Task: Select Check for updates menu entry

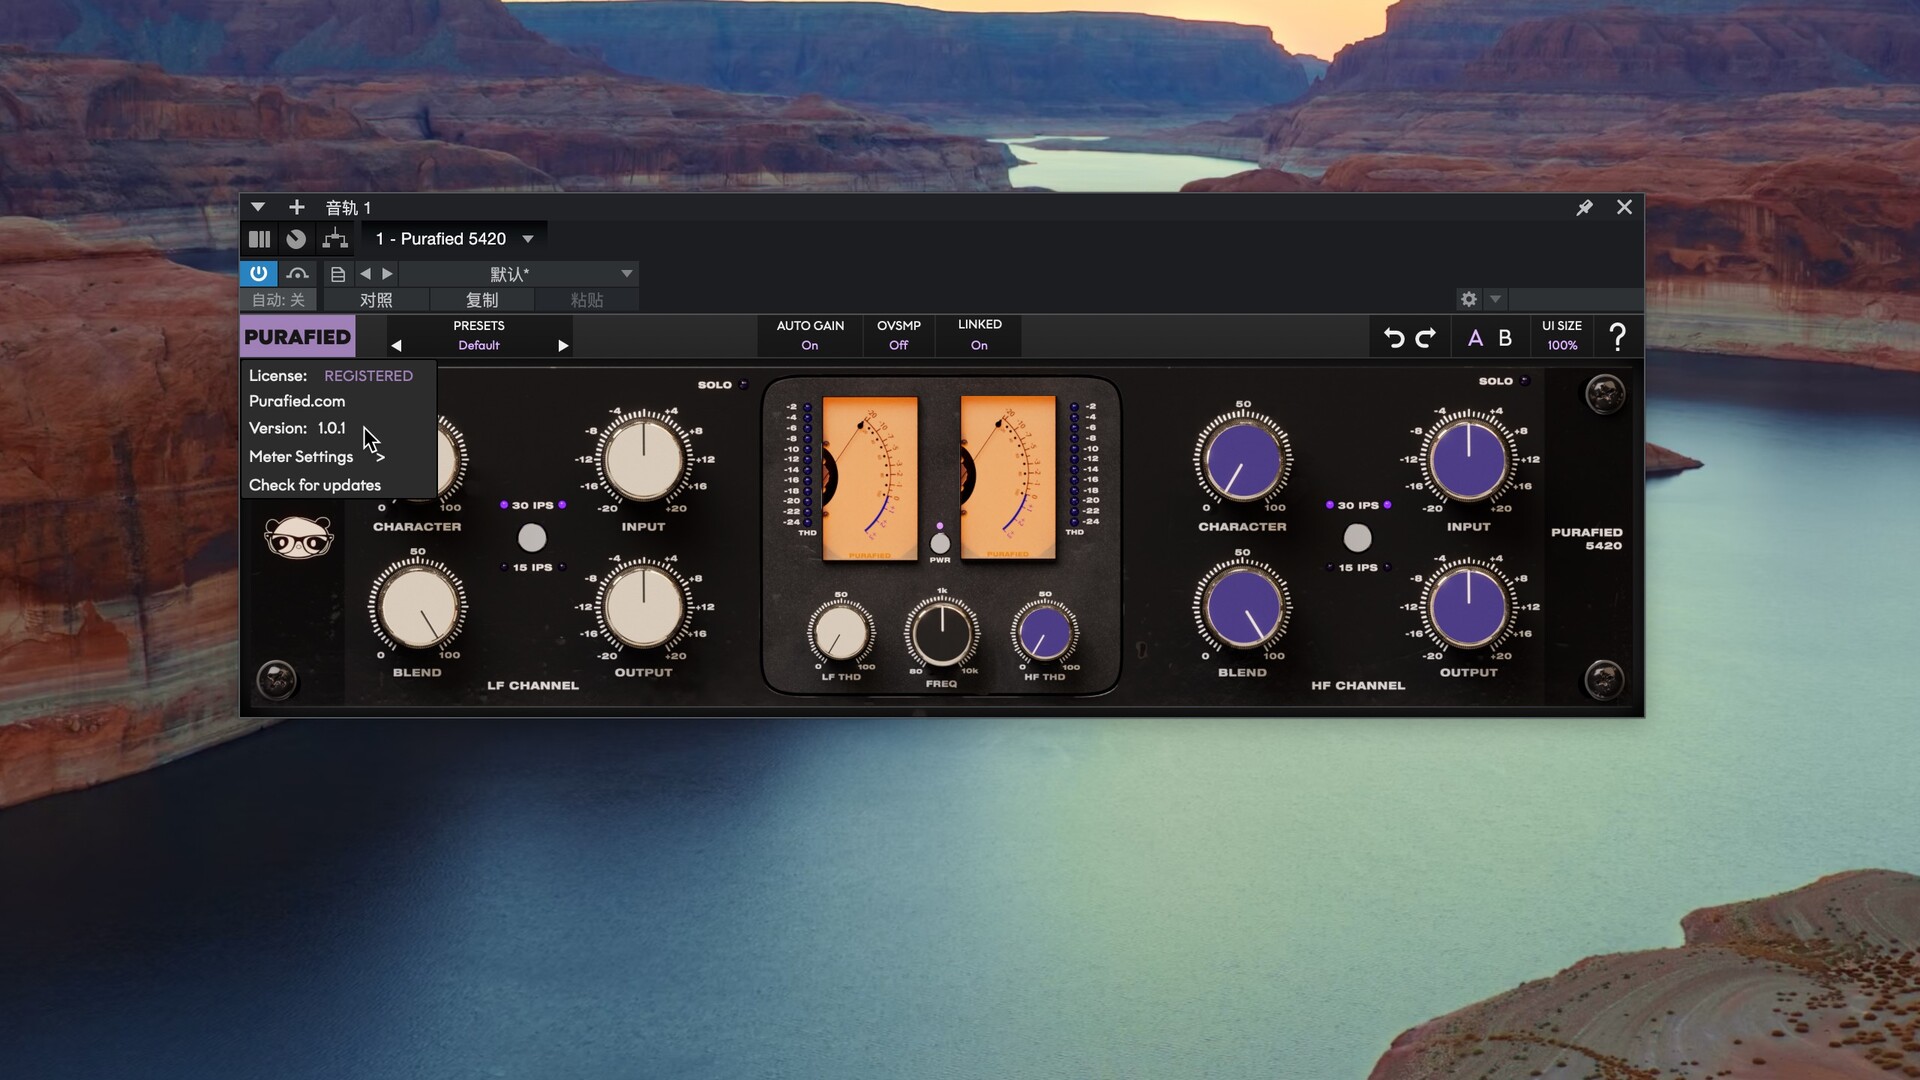Action: 315,485
